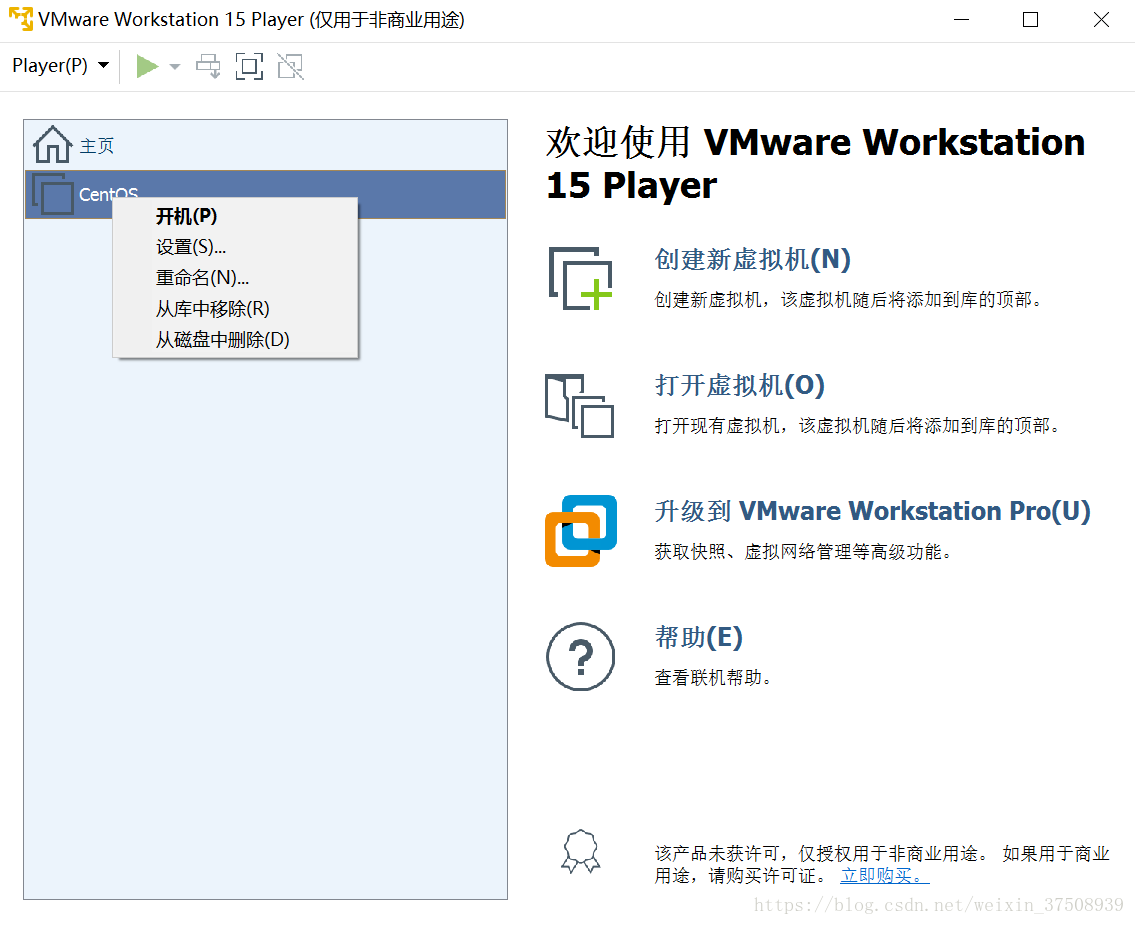Click the CentOS virtual machine icon
1135x925 pixels.
coord(53,194)
